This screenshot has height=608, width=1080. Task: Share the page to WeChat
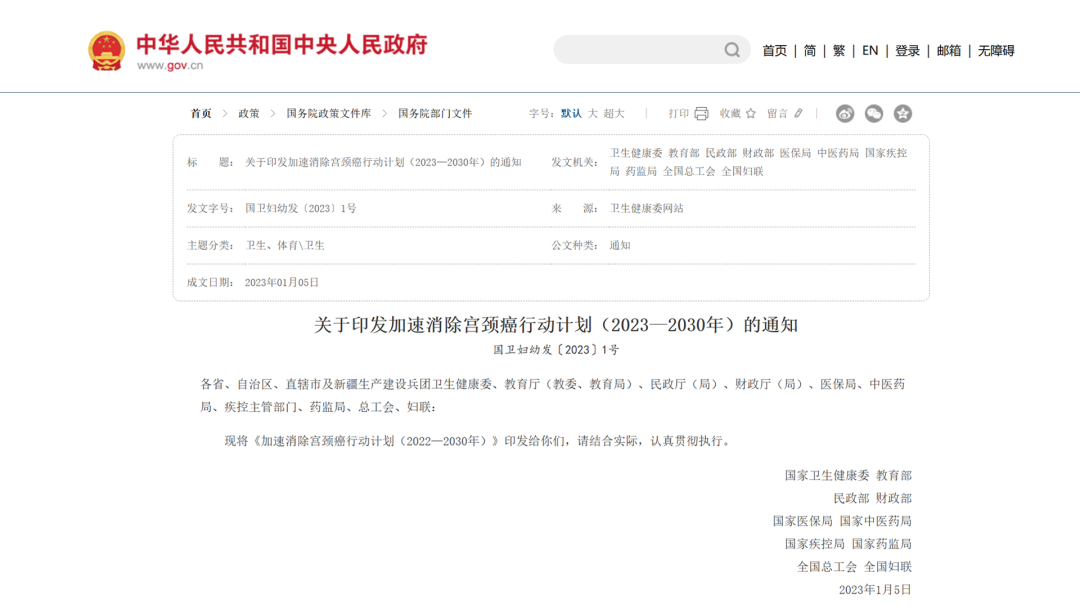[874, 114]
